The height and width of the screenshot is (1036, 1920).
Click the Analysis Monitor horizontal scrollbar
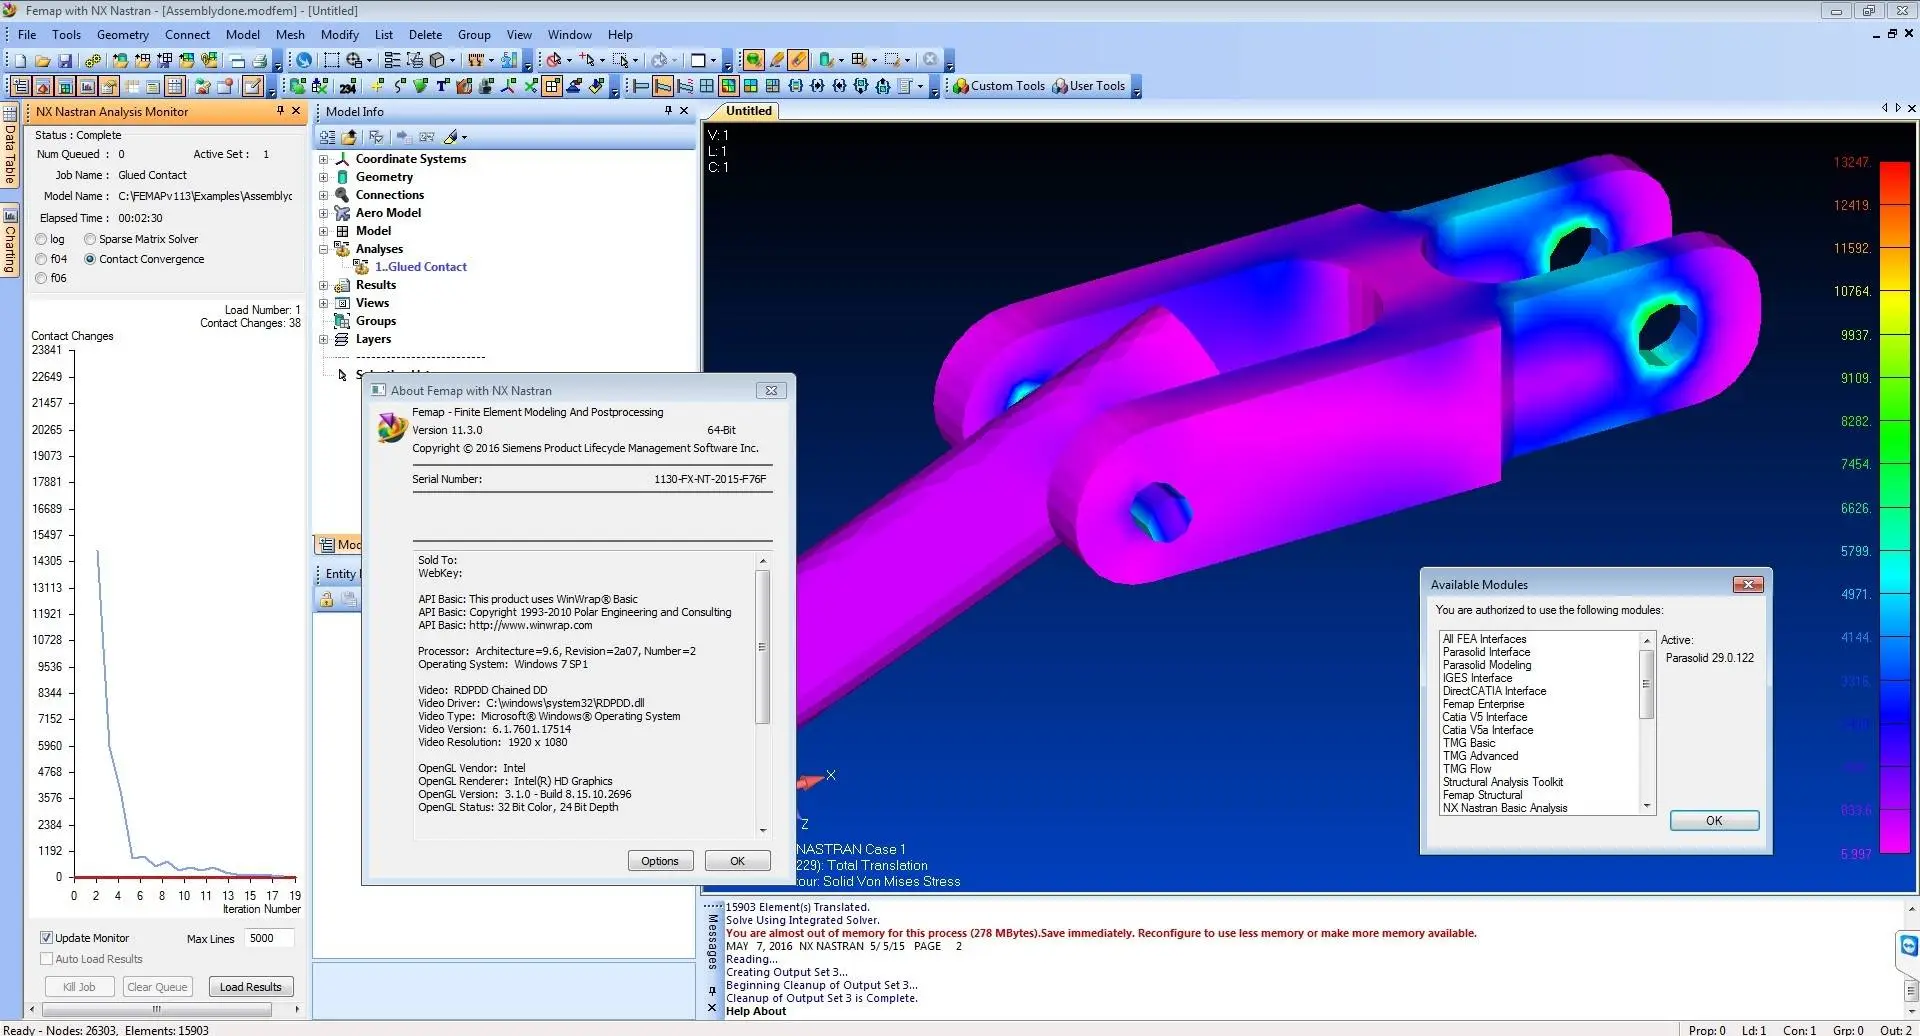pos(157,1010)
